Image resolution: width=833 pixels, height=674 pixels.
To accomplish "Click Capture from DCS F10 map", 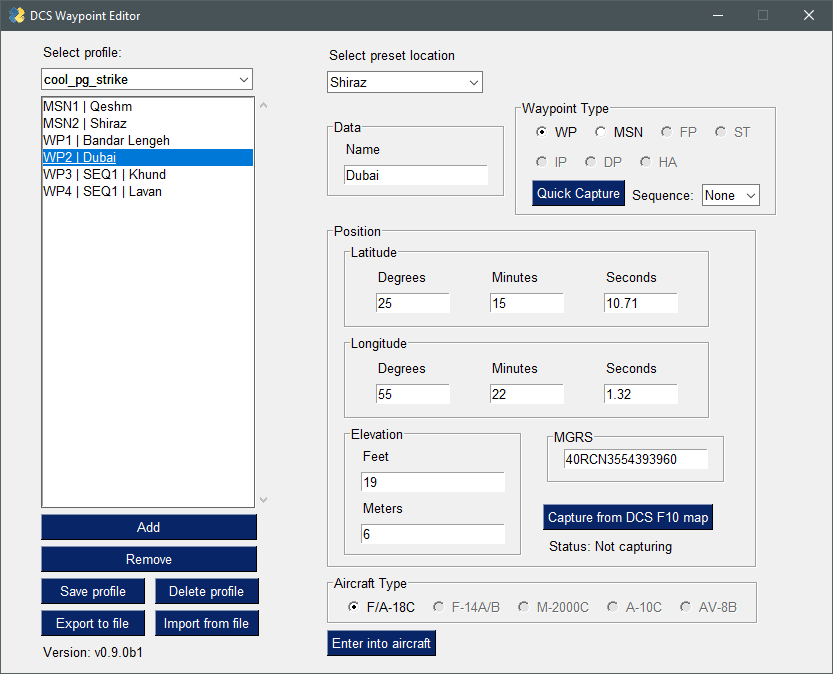I will coord(628,517).
